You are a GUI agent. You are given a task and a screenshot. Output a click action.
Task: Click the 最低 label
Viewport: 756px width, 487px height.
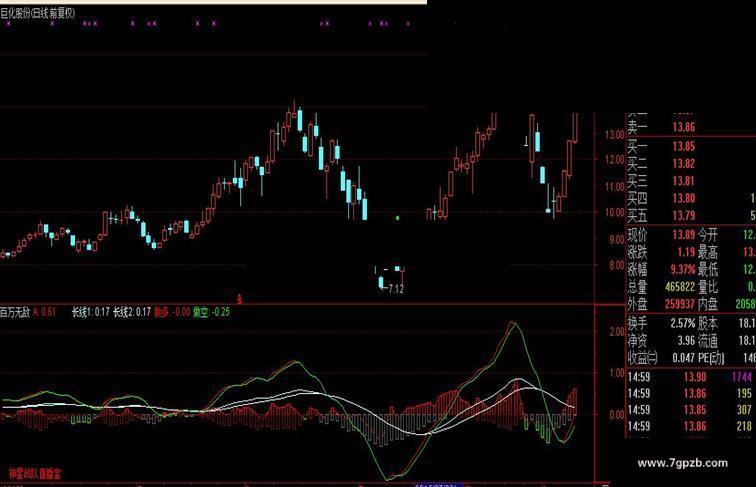708,270
